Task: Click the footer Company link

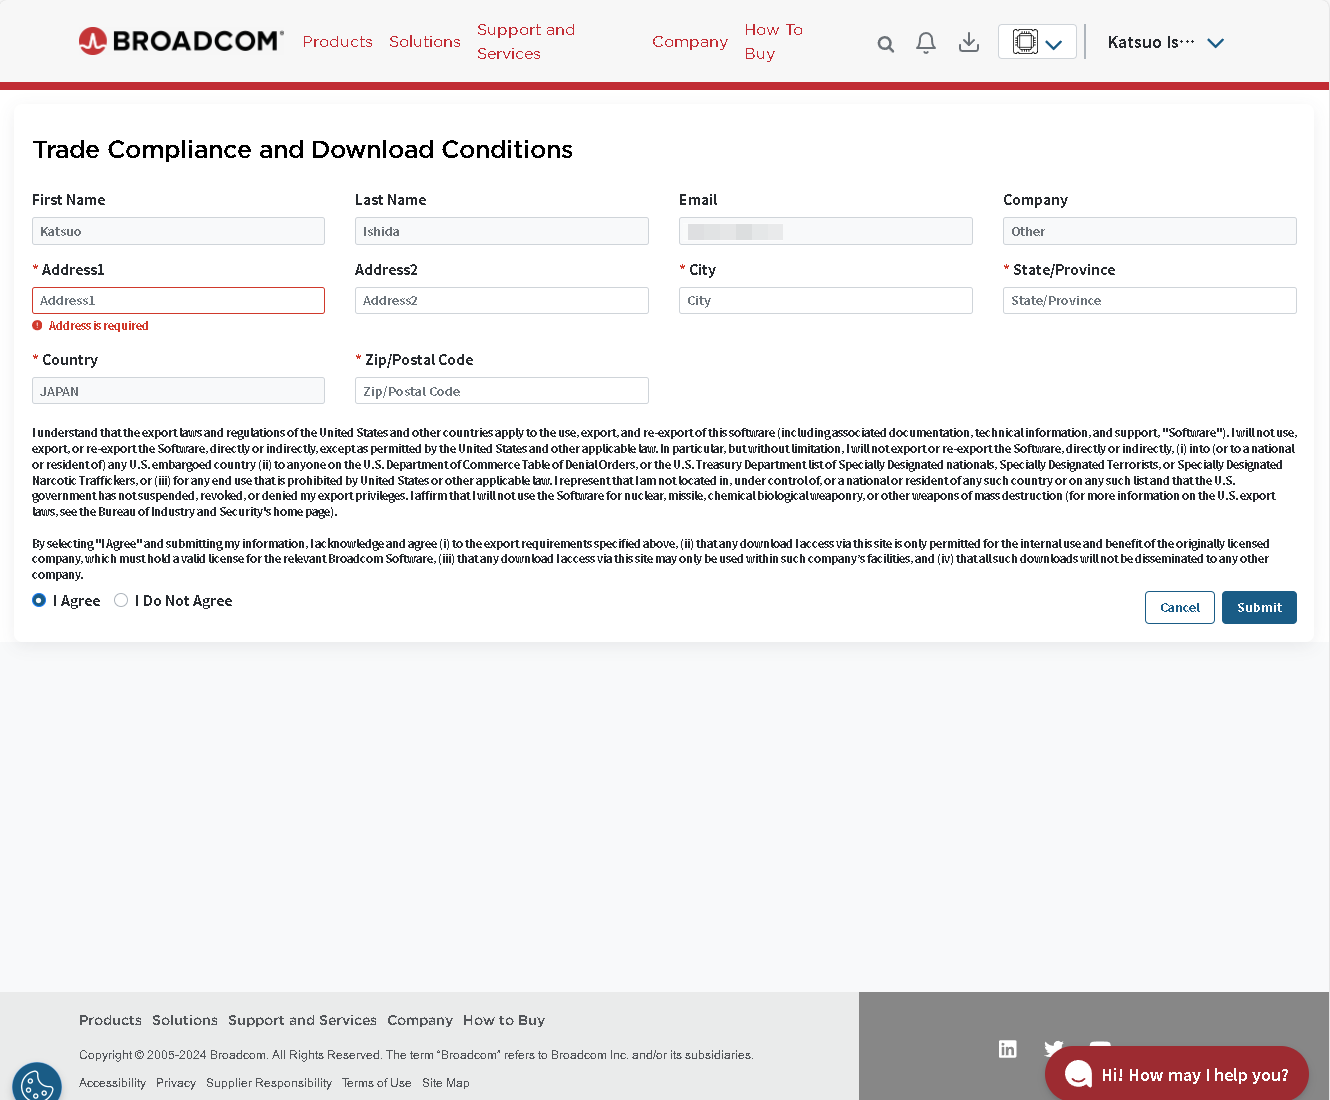Action: pyautogui.click(x=420, y=1020)
